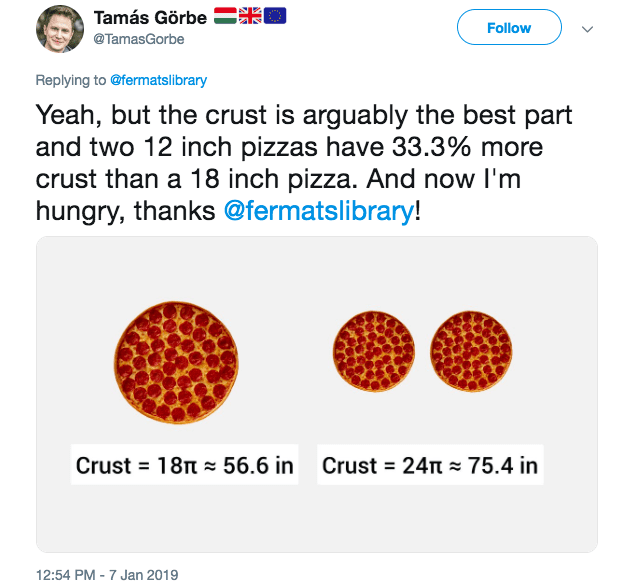Open the 12:54 PM - 7 Jan 2019 timestamp

point(107,575)
